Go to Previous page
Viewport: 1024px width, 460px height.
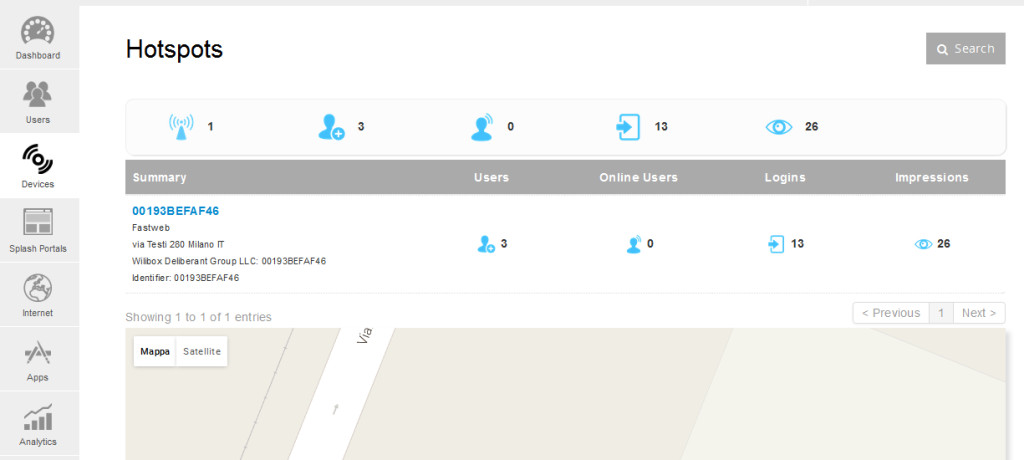(x=891, y=313)
